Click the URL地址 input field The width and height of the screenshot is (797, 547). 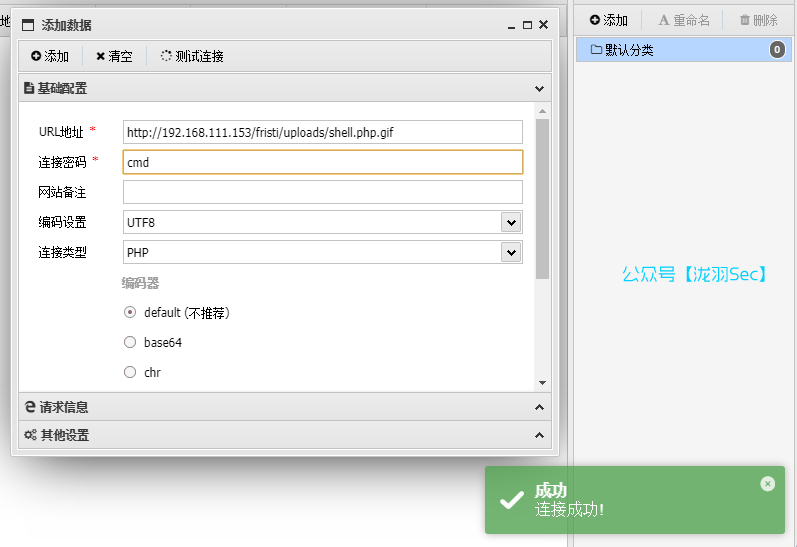[x=322, y=132]
